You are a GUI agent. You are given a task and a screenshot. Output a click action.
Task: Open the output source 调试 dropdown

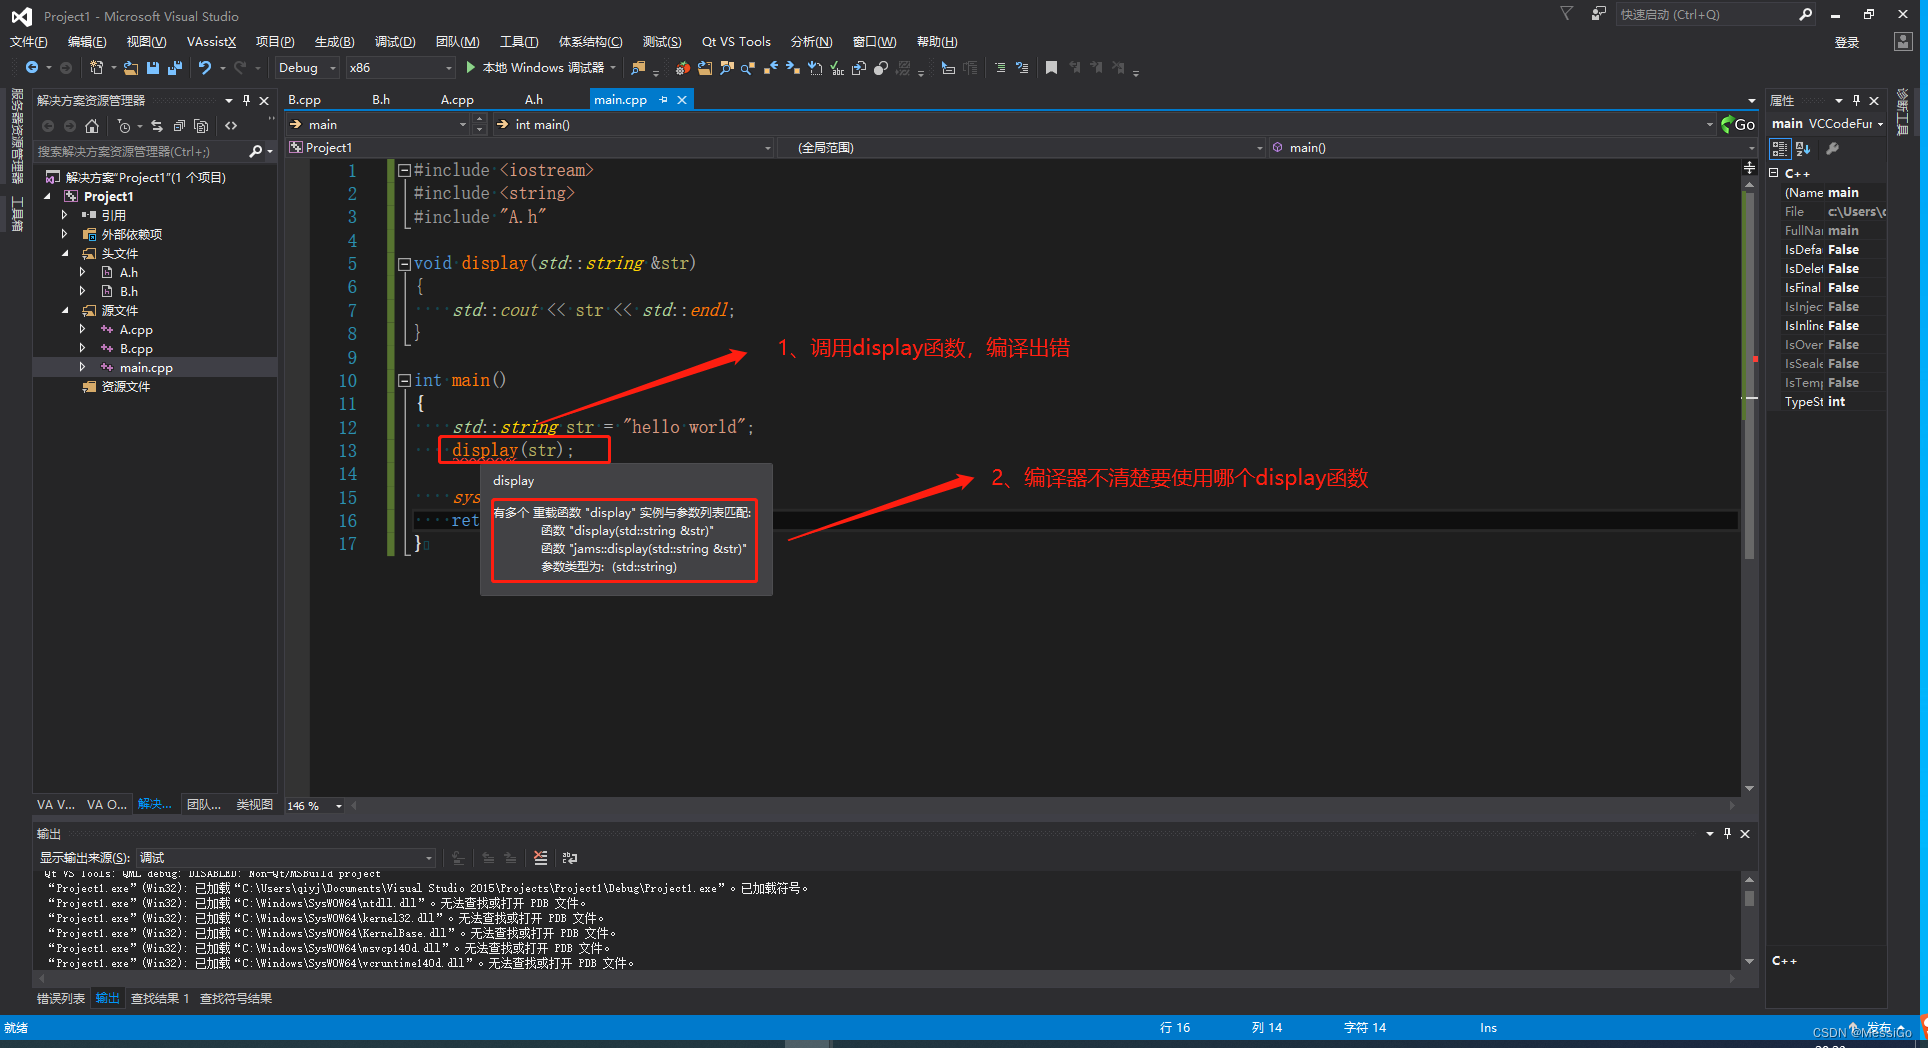pos(286,858)
